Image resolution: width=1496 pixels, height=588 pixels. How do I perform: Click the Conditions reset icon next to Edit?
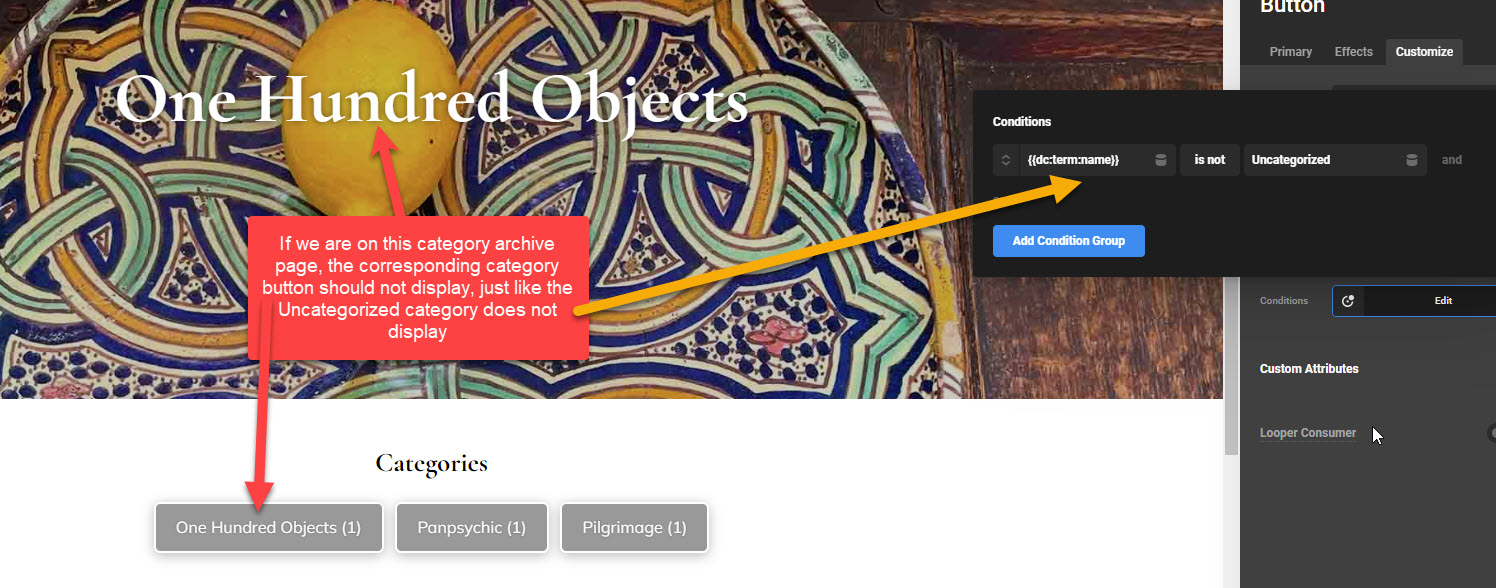point(1348,301)
